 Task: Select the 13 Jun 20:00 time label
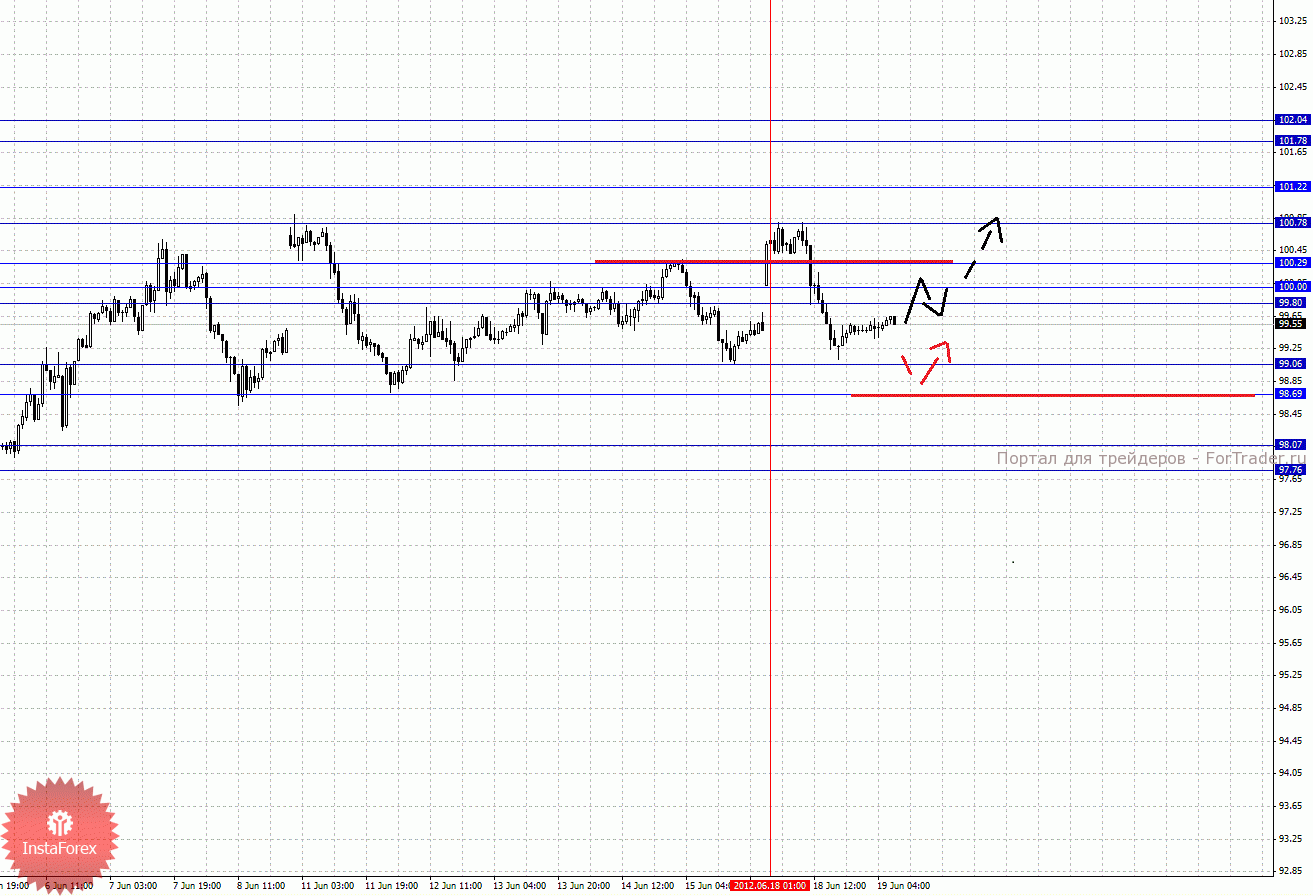584,886
